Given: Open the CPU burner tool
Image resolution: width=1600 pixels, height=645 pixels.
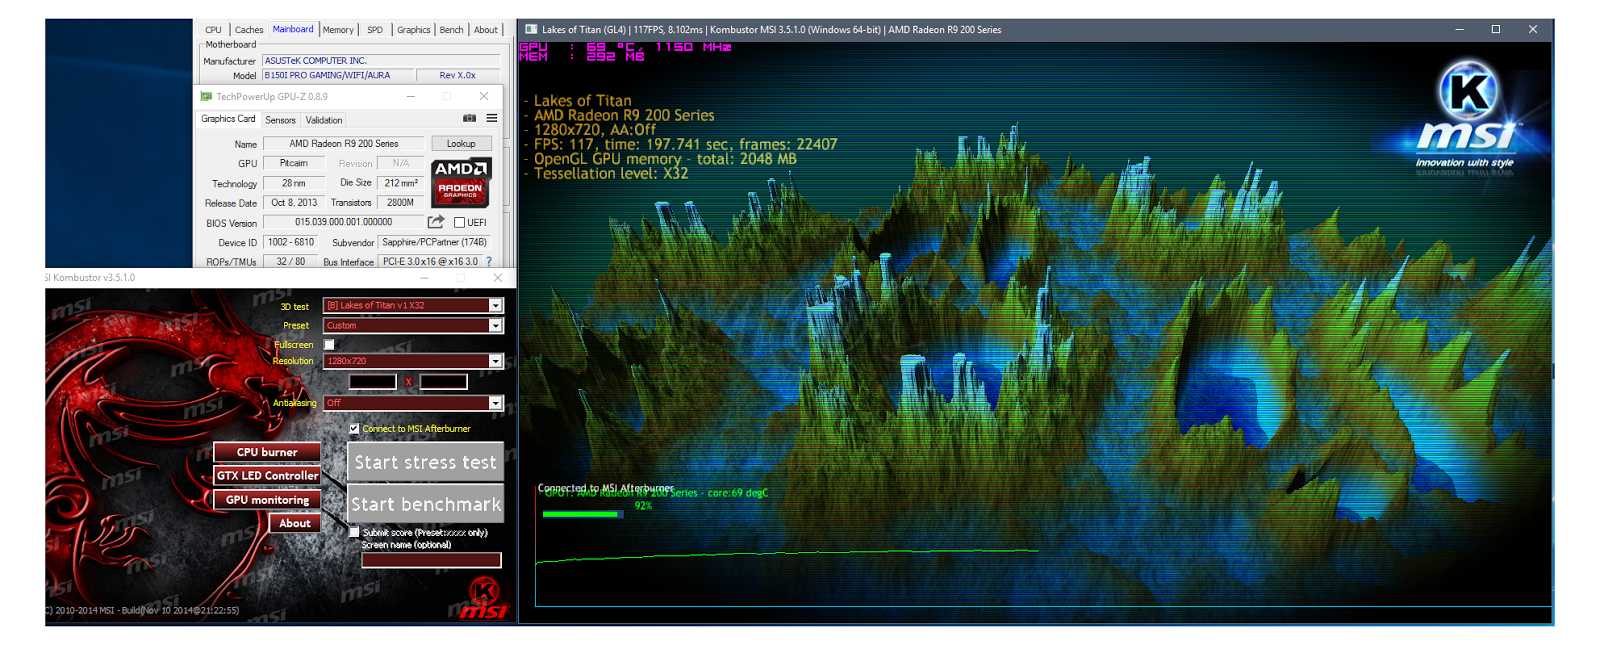Looking at the screenshot, I should 267,452.
